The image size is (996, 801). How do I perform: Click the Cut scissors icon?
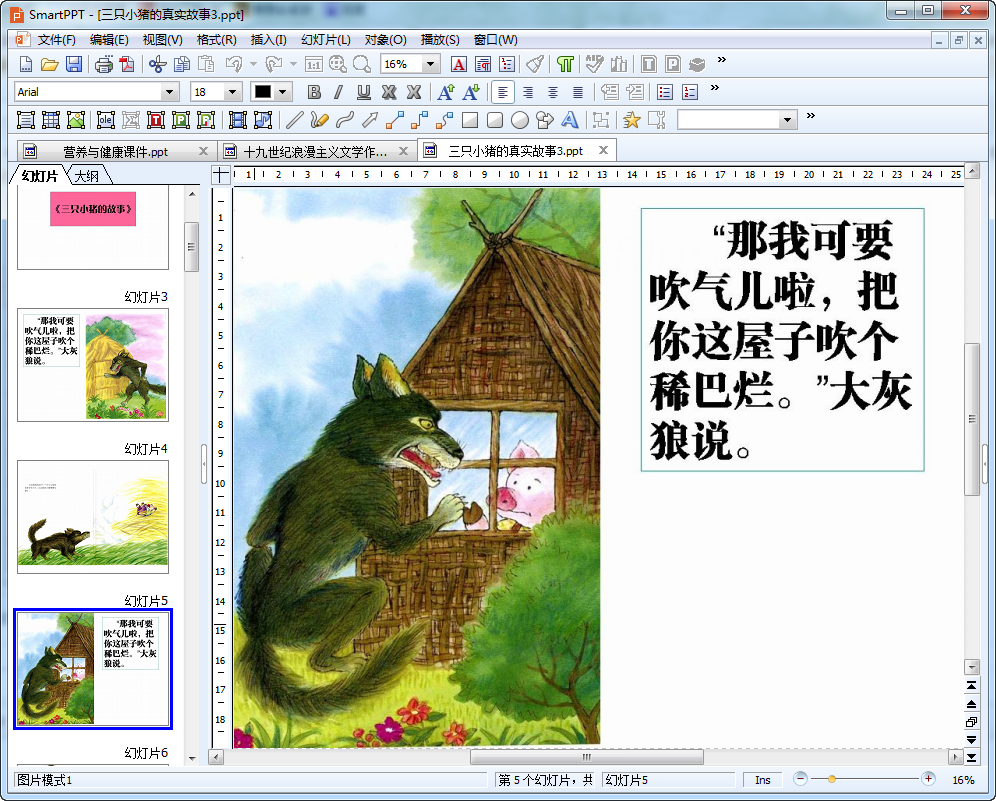(157, 64)
